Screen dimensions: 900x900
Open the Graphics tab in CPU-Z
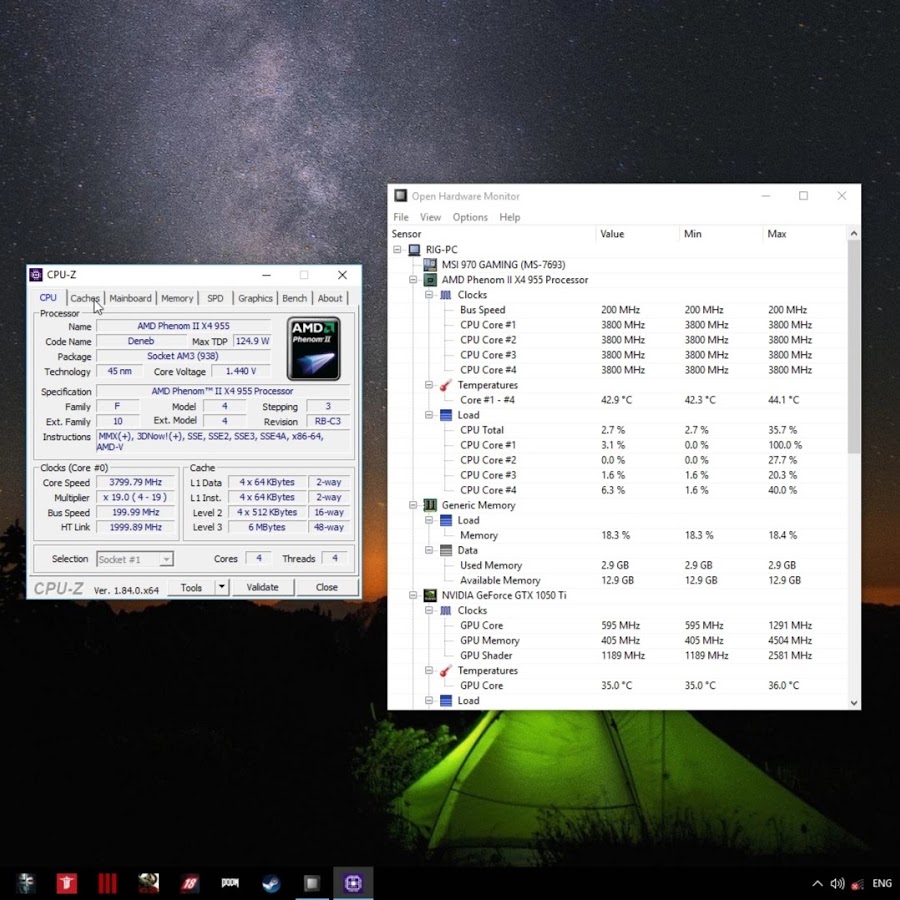(x=255, y=298)
